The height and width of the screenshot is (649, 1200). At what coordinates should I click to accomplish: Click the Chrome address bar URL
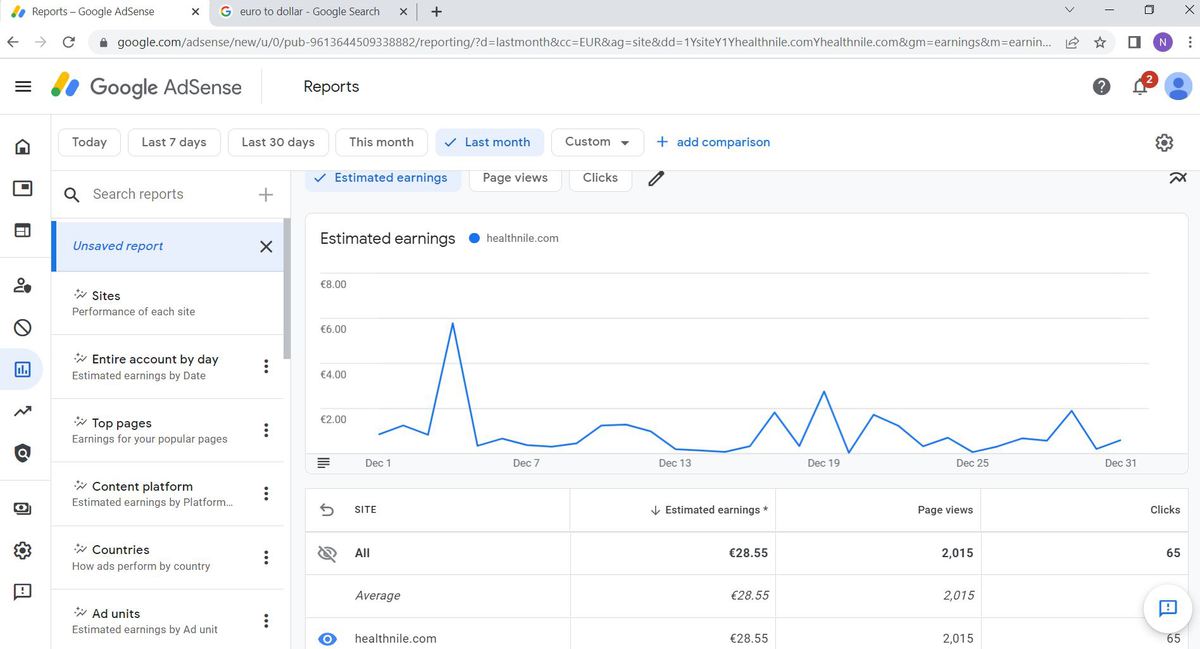[x=584, y=42]
